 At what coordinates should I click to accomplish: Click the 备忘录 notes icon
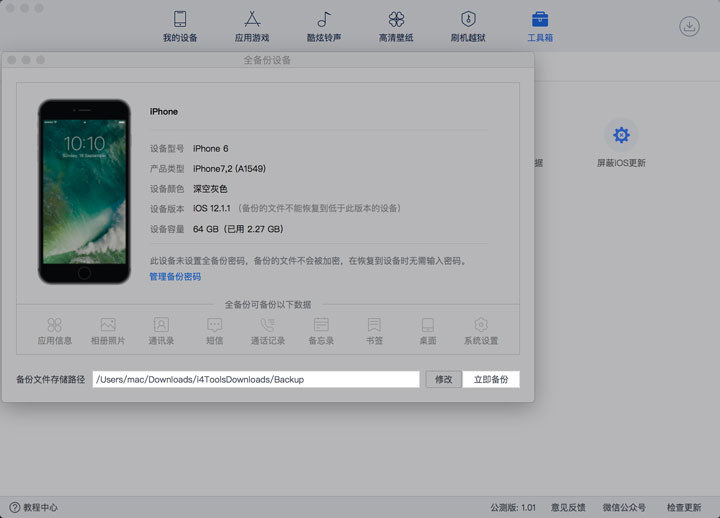321,325
